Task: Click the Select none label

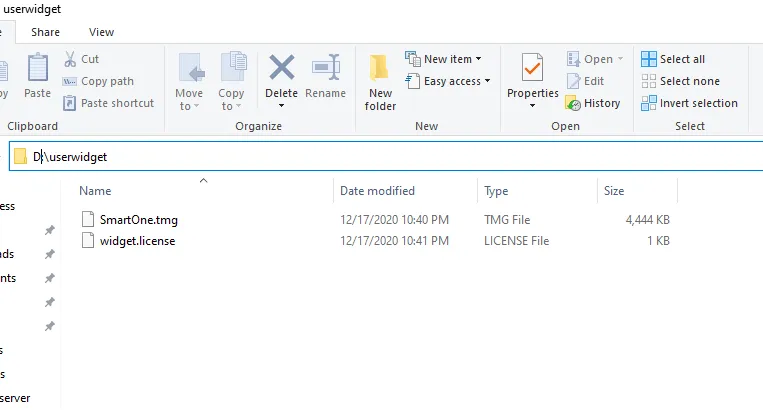Action: click(690, 81)
